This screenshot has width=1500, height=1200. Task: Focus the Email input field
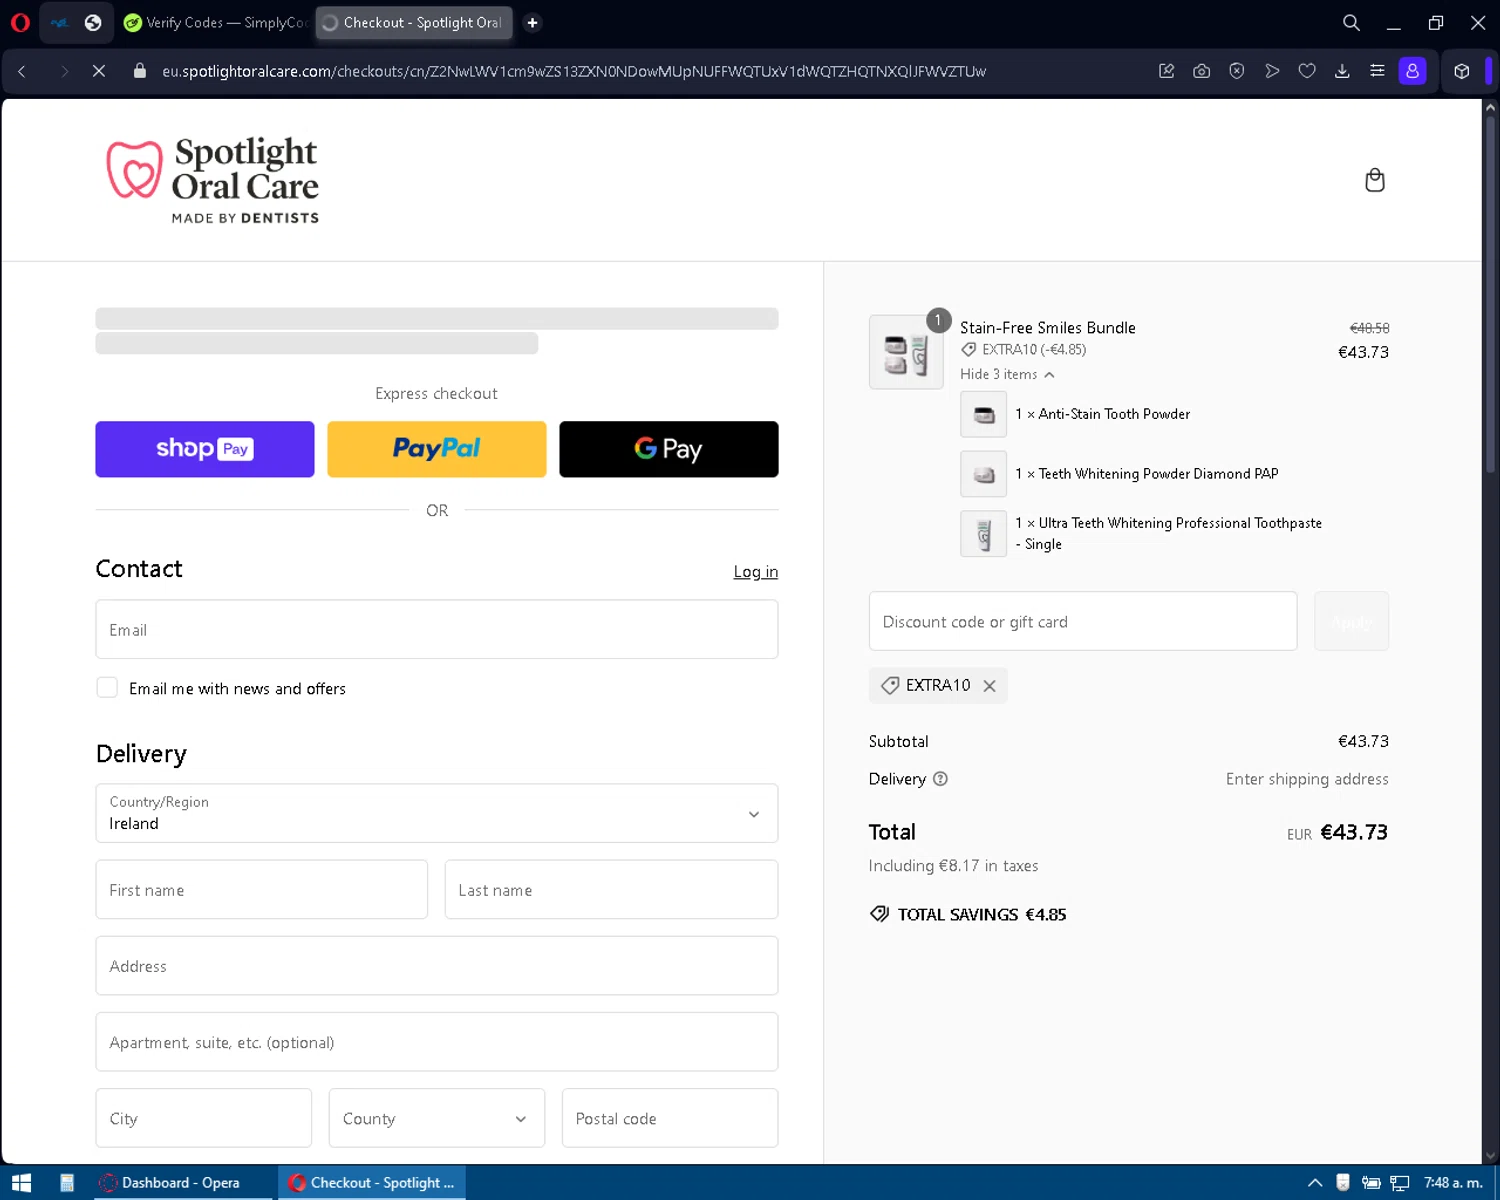click(x=437, y=629)
